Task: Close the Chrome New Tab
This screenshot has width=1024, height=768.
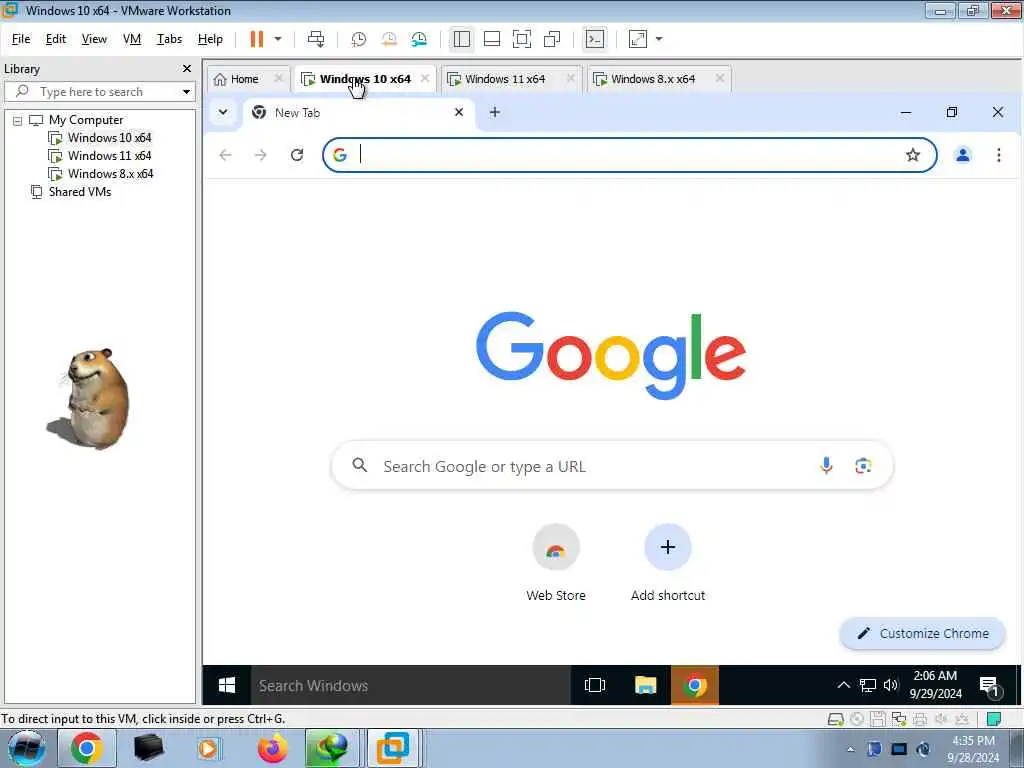Action: tap(459, 112)
